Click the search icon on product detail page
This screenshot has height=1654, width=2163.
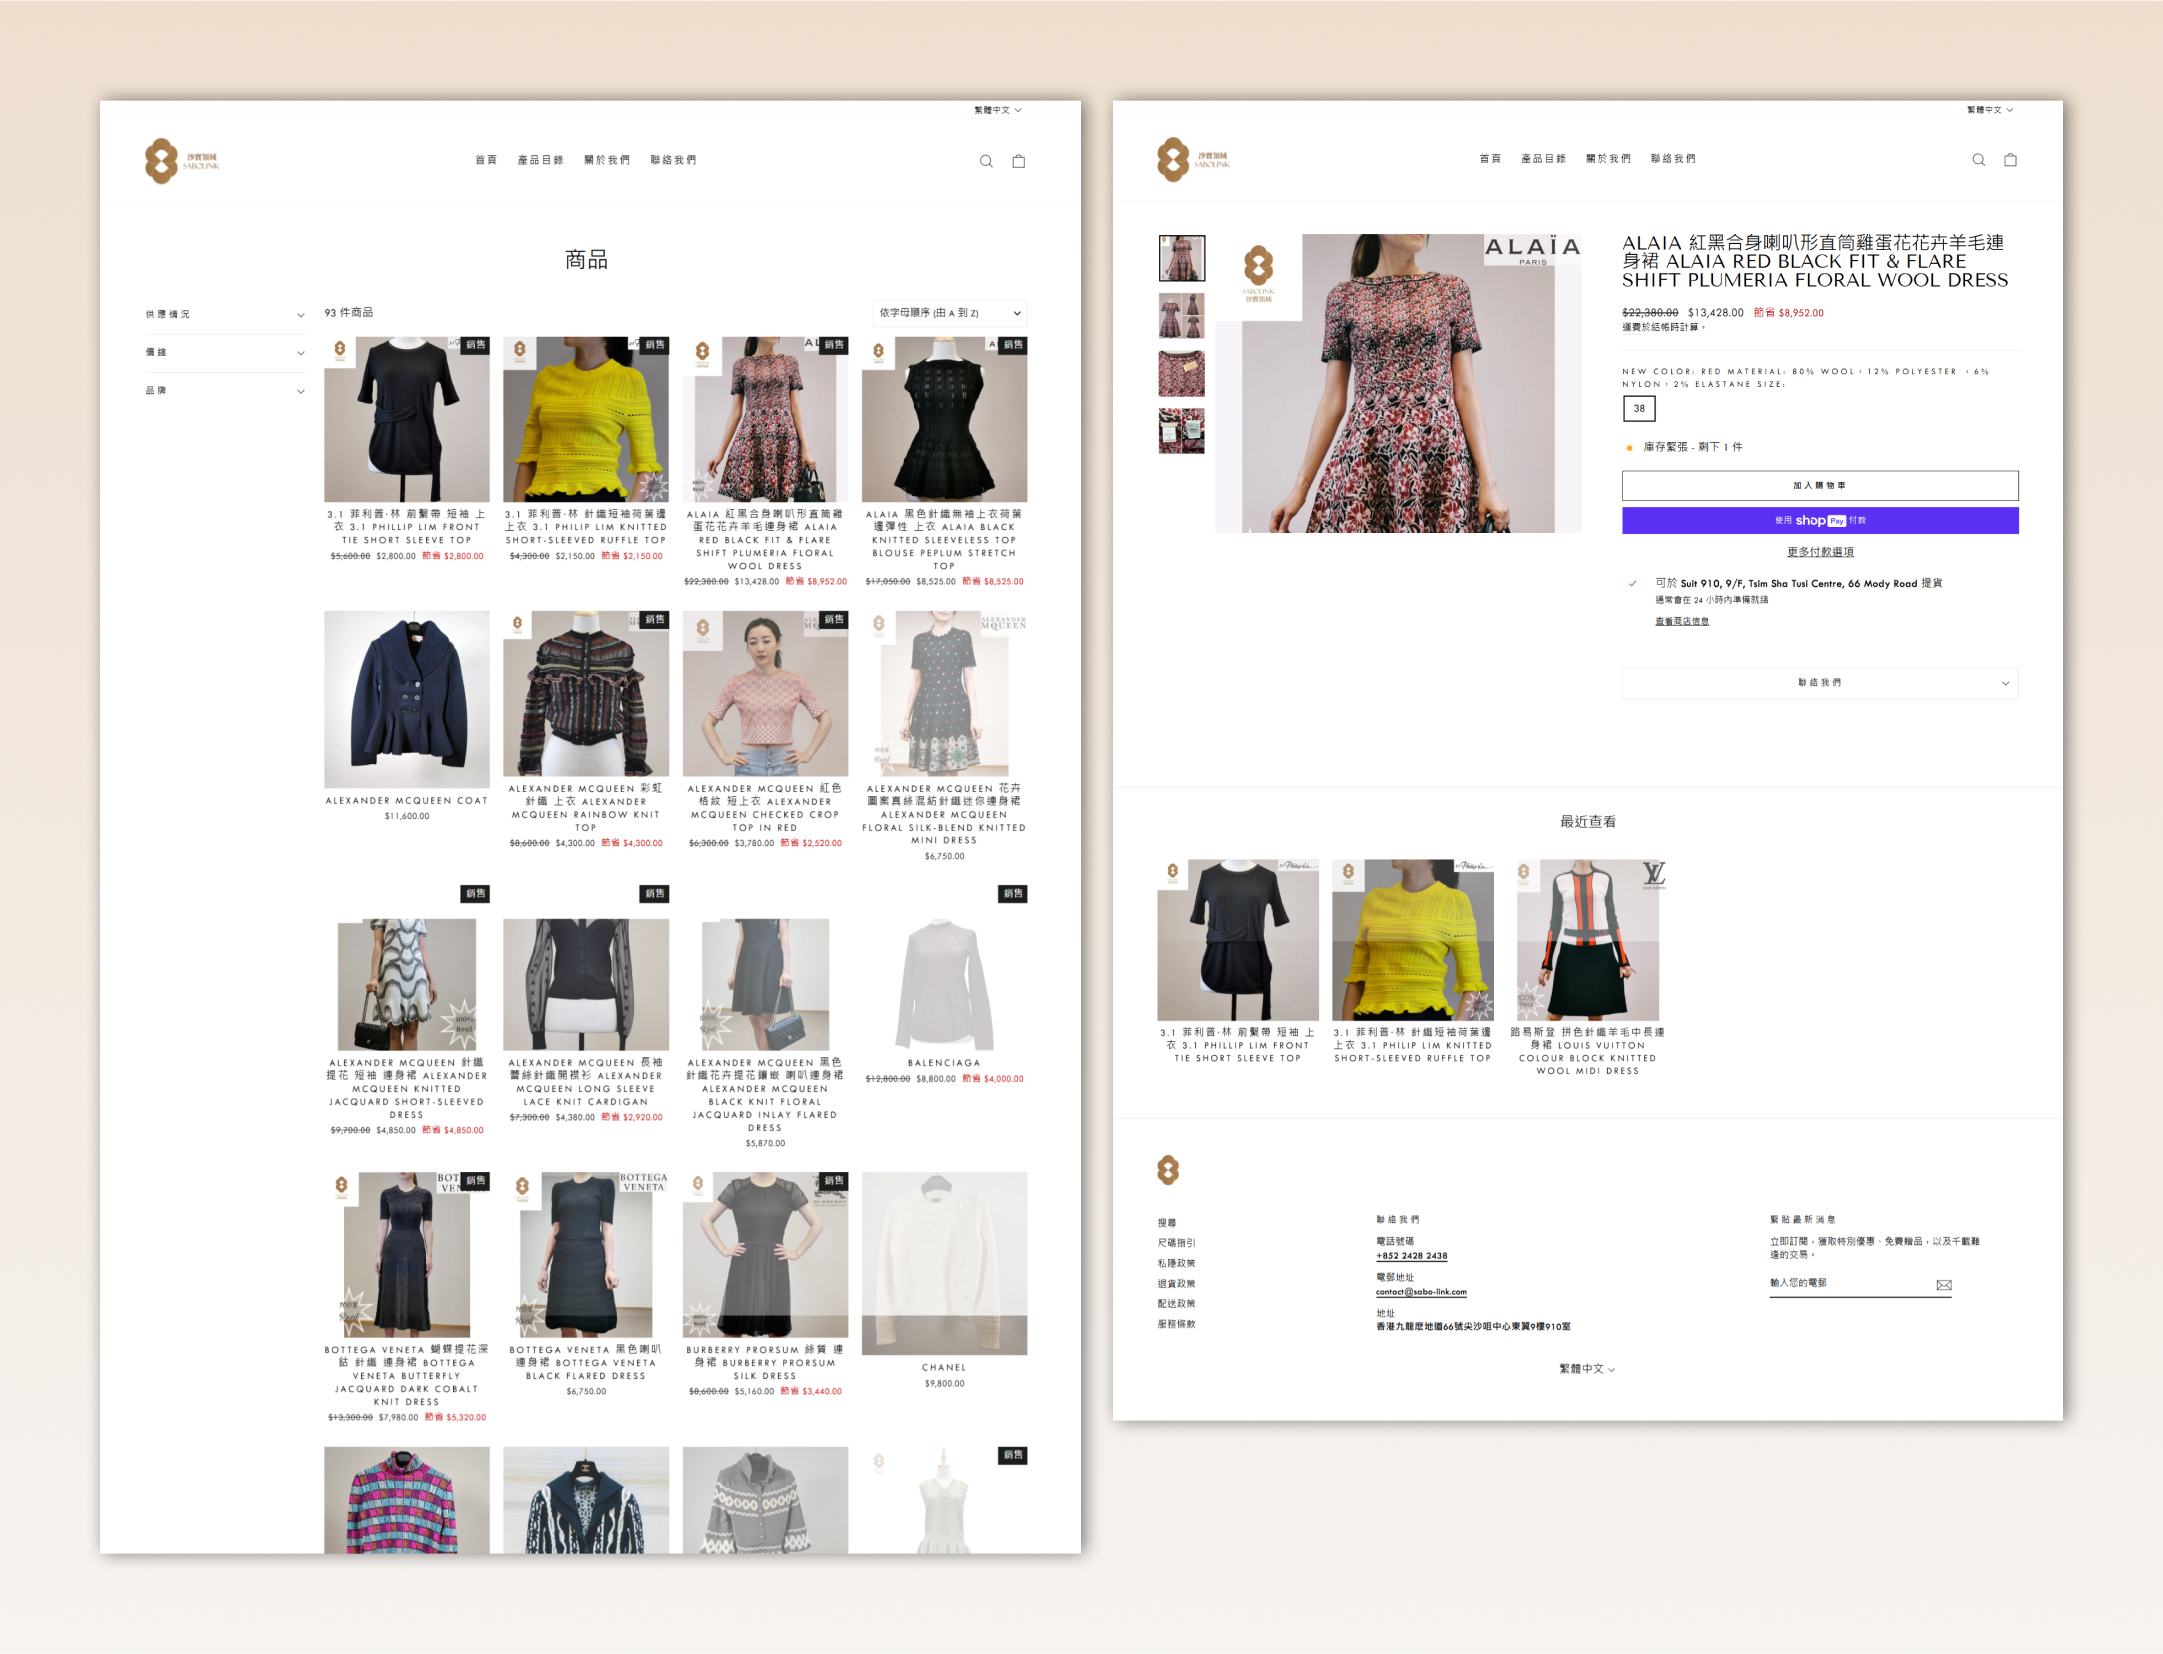pos(1978,160)
